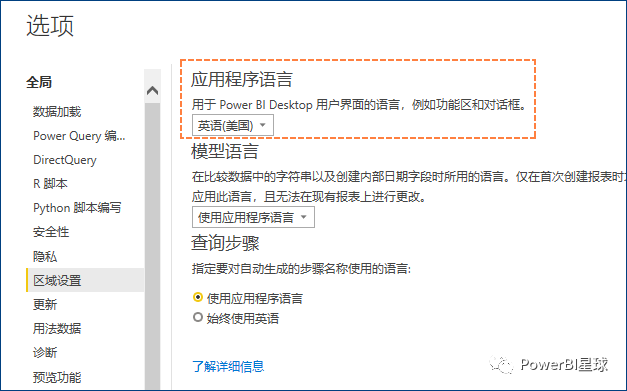Select Power Query 编... in the sidebar
The width and height of the screenshot is (627, 391).
pos(79,136)
